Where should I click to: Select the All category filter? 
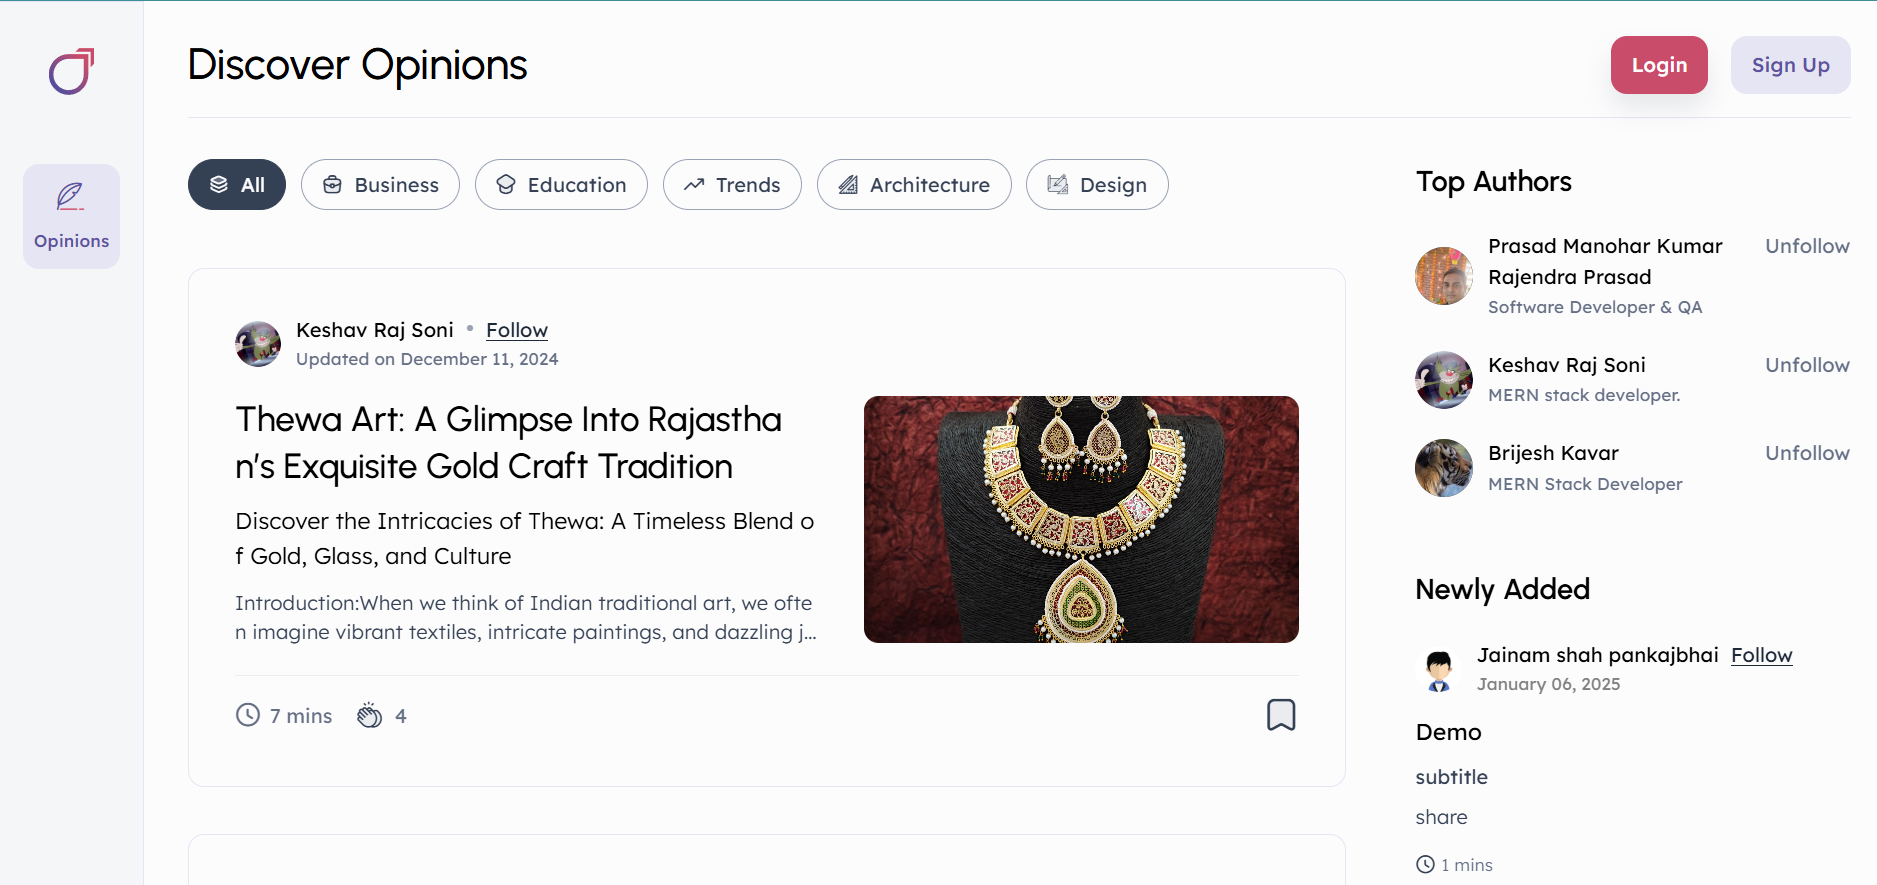pyautogui.click(x=237, y=185)
